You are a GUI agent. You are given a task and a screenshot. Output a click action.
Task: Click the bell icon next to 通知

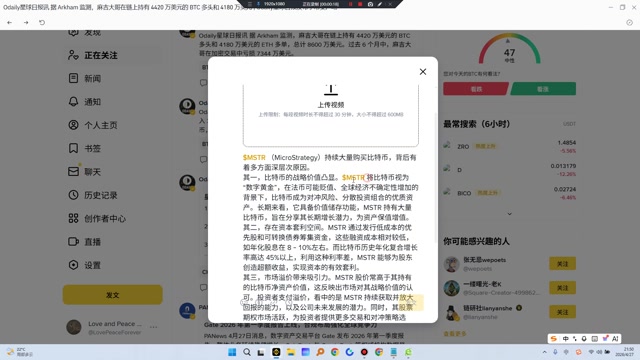[73, 101]
